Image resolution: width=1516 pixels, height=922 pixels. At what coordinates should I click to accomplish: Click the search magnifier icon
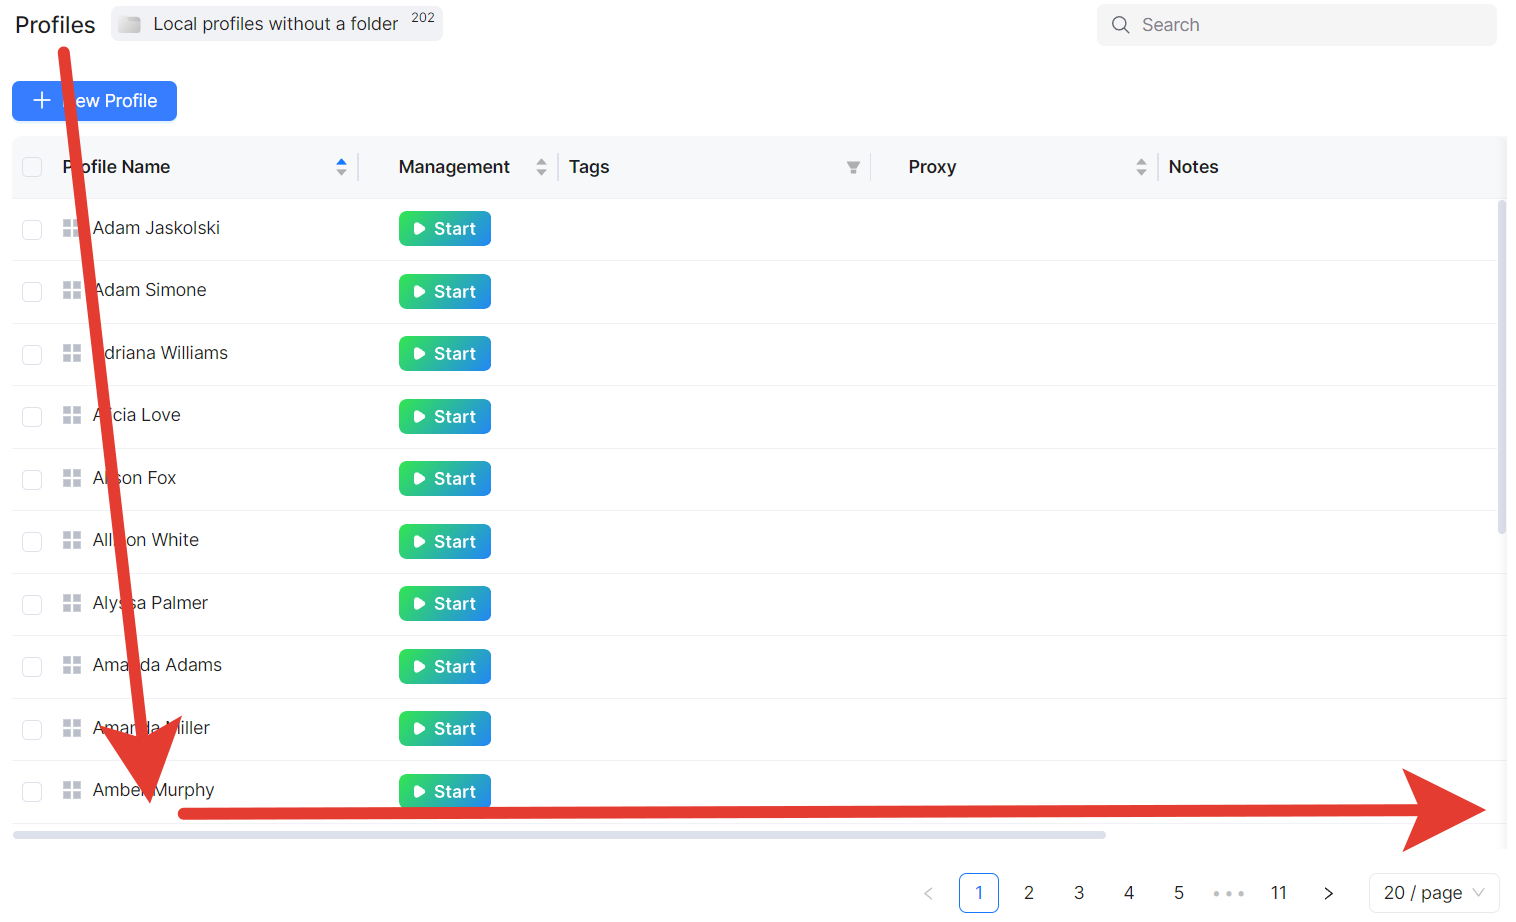(x=1121, y=25)
